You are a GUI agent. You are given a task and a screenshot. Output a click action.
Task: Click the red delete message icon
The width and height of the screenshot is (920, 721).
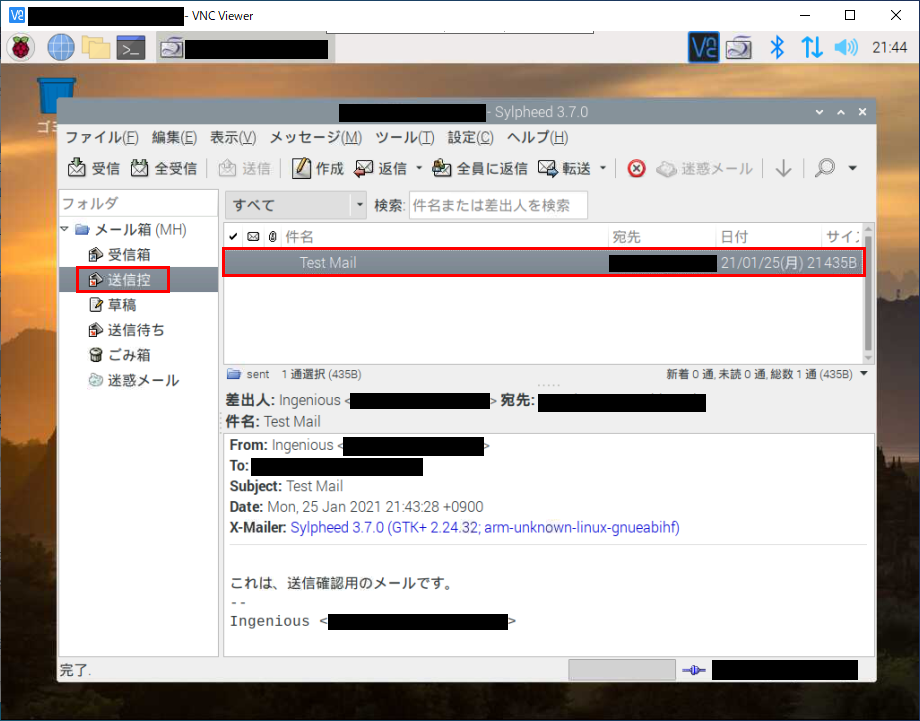(636, 169)
